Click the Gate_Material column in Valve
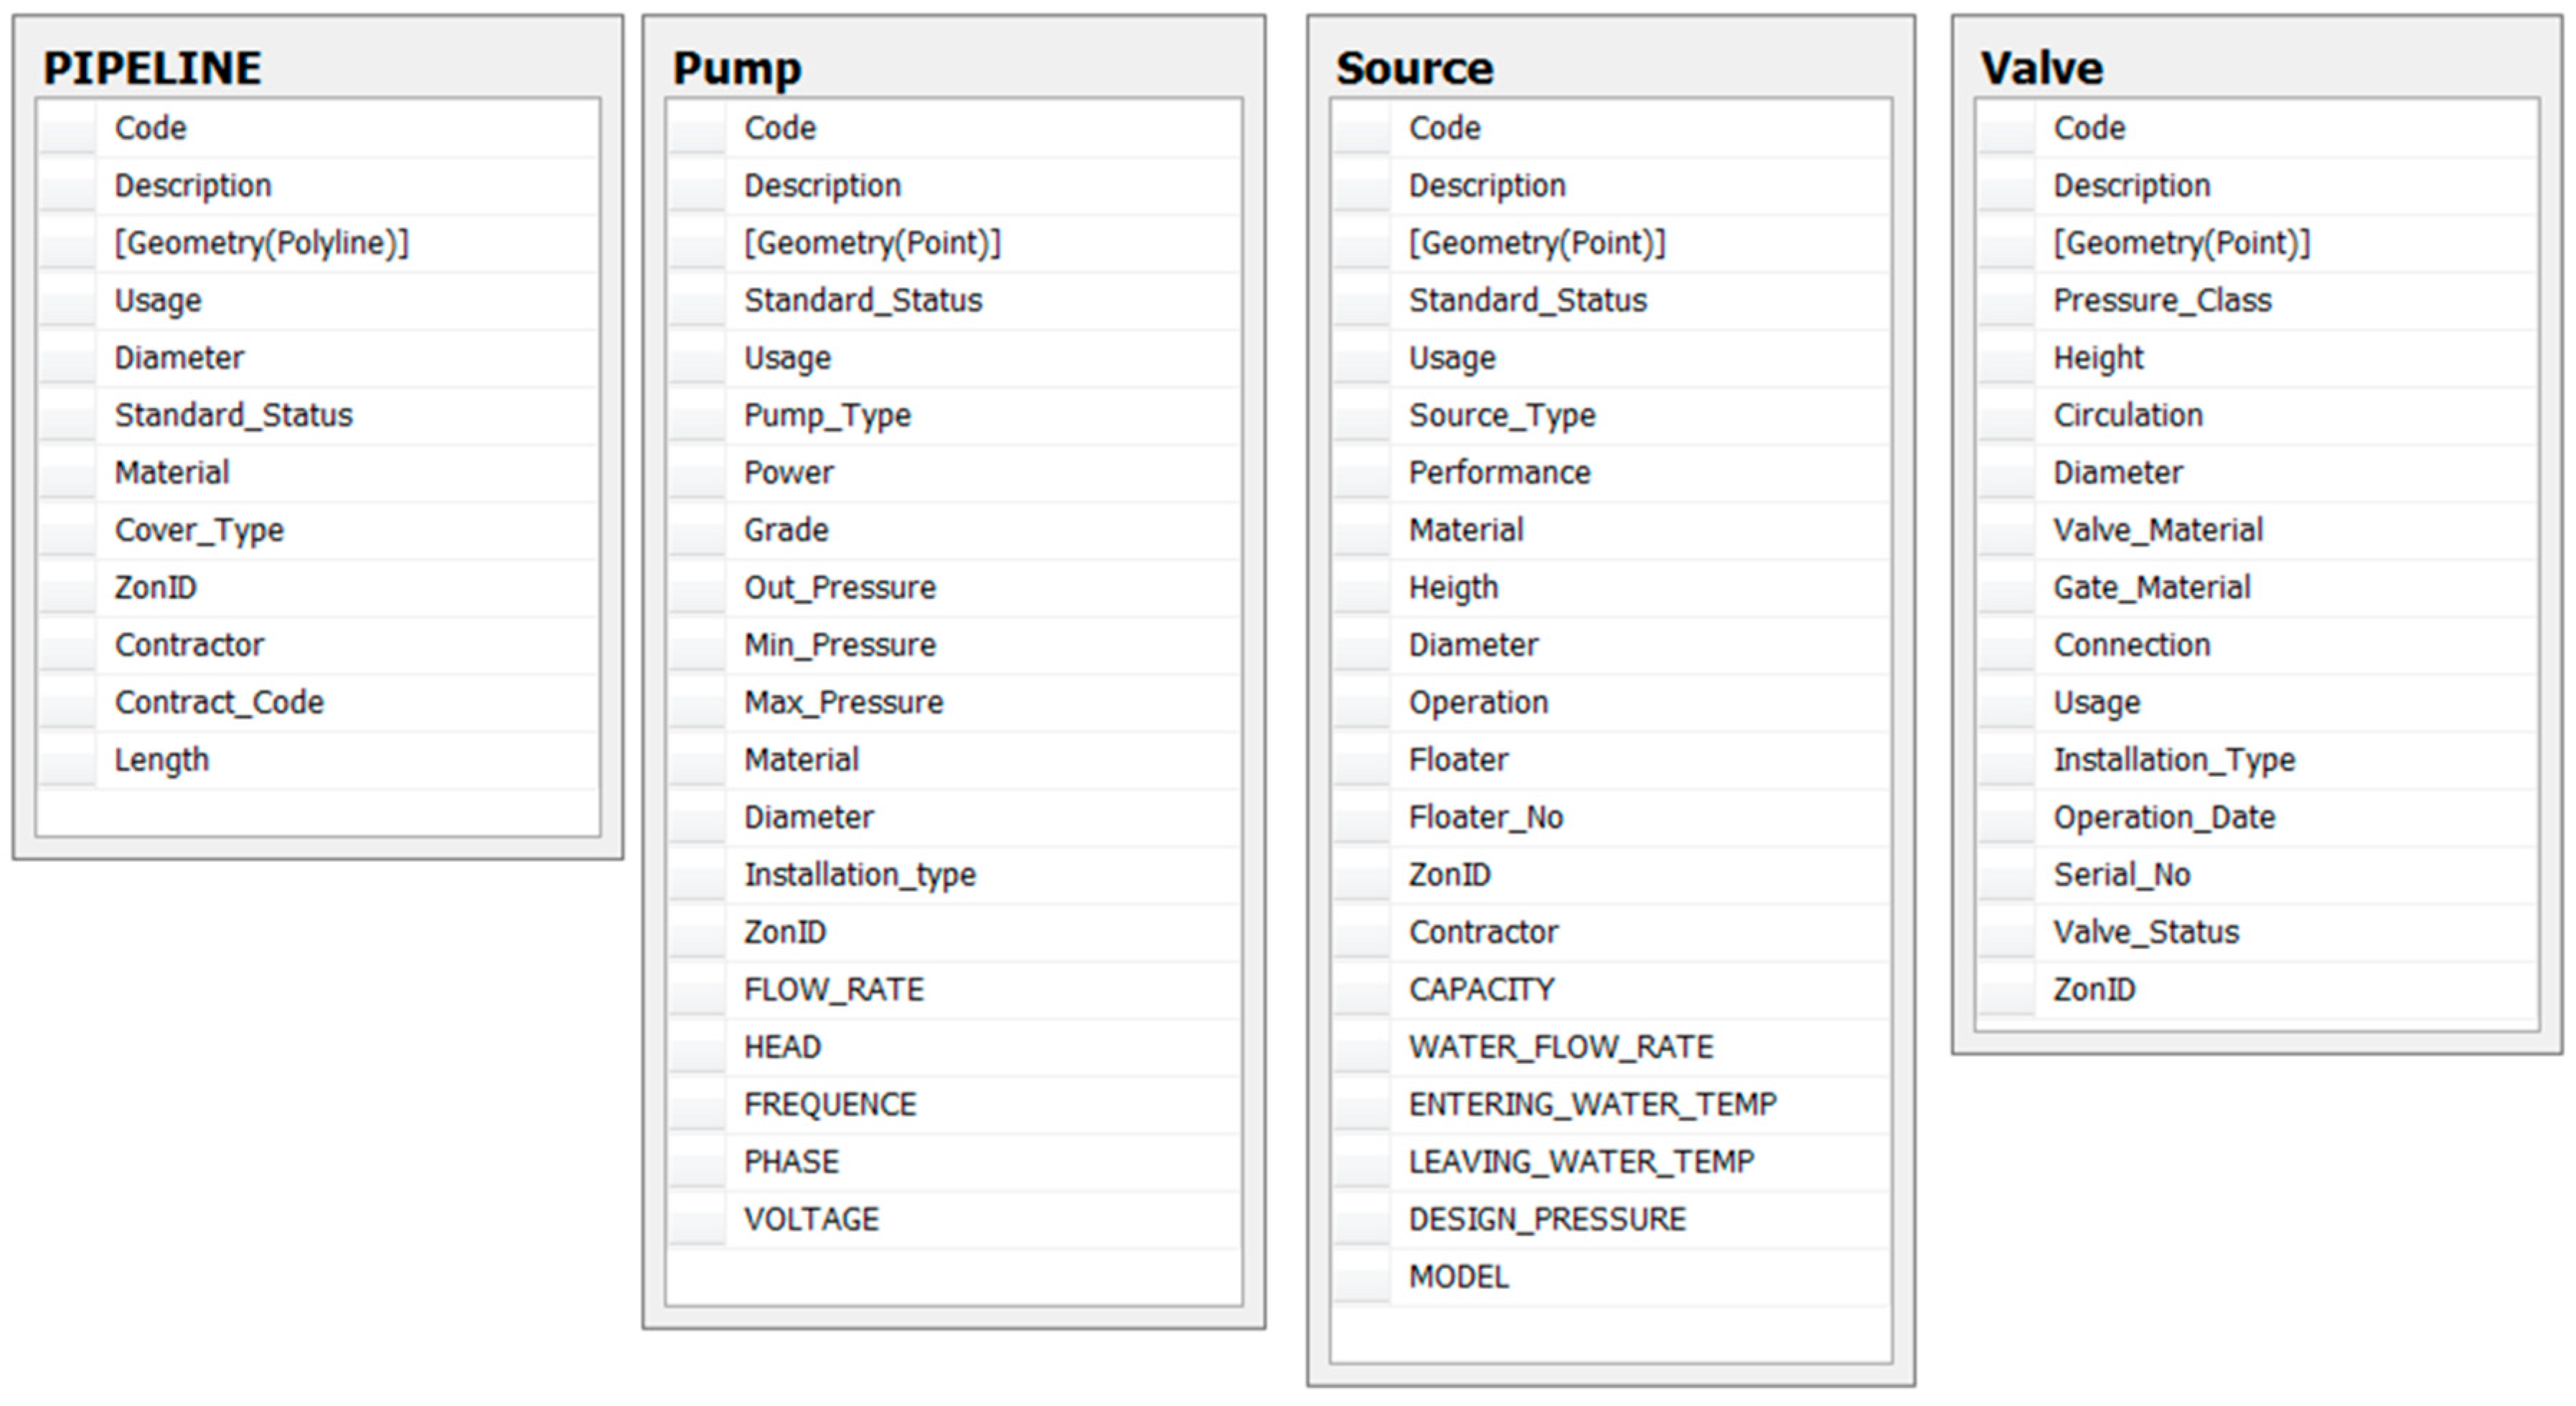 point(2151,587)
